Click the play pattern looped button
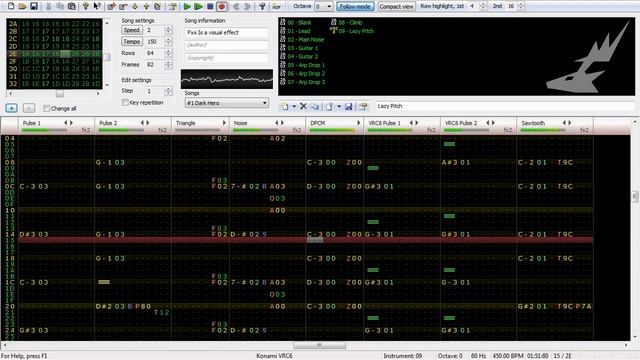 pos(198,6)
